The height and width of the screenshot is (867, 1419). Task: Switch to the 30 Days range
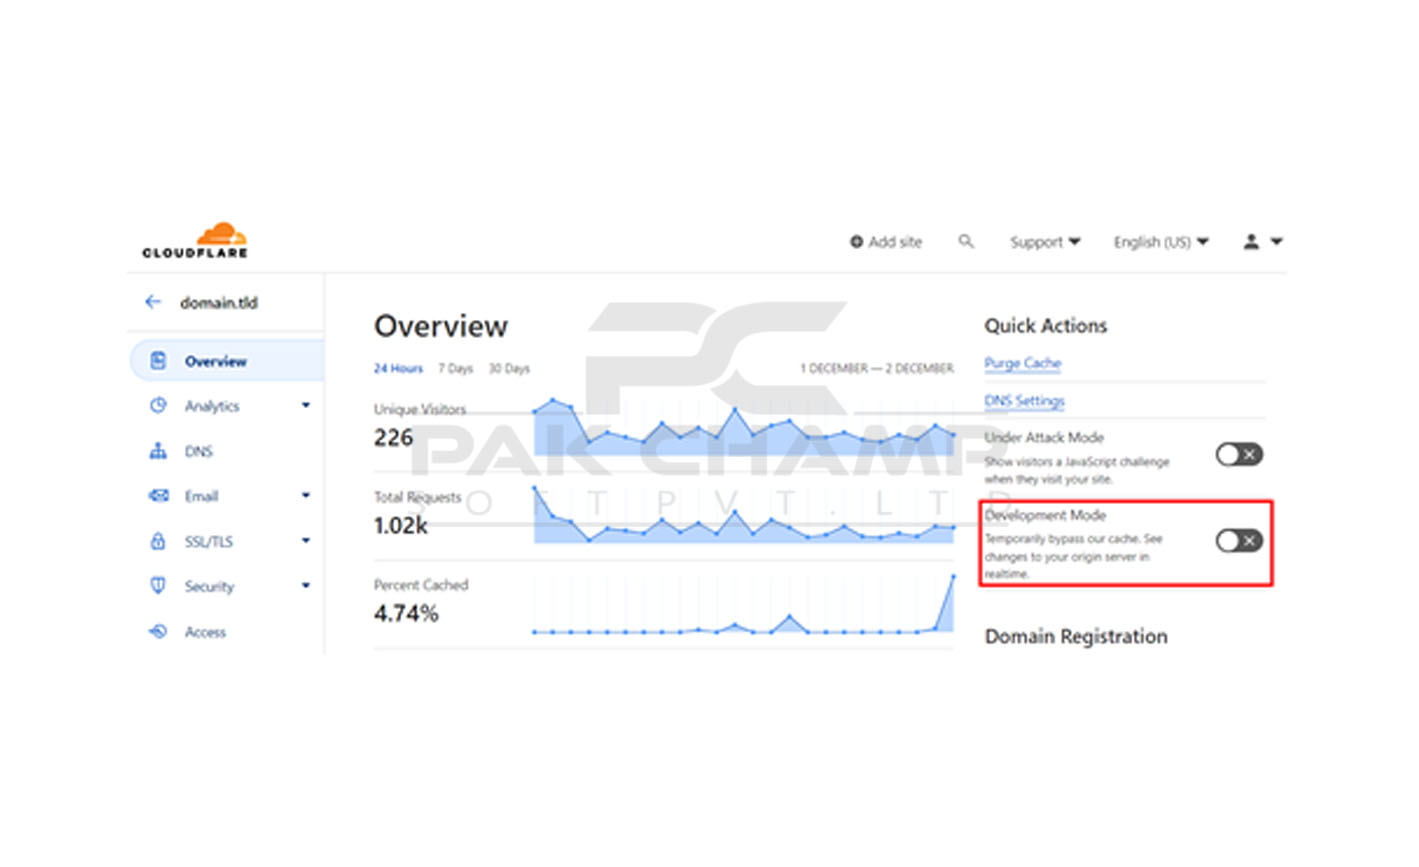click(x=509, y=368)
